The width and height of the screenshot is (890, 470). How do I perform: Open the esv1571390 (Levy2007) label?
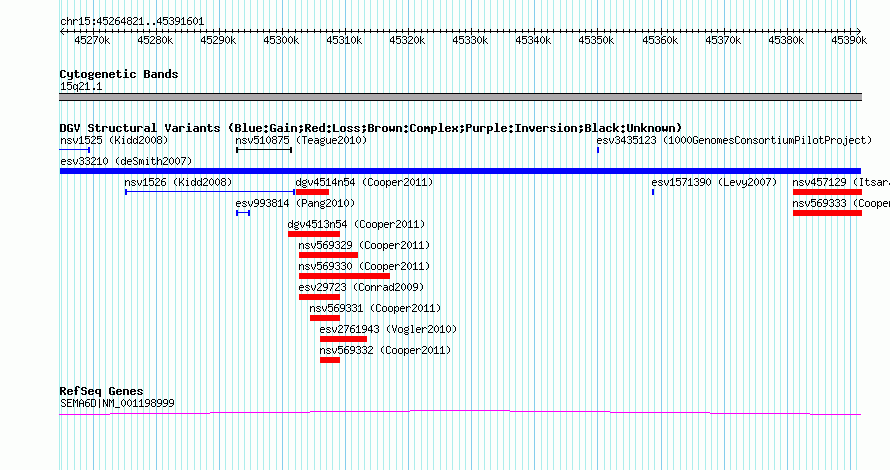click(714, 182)
